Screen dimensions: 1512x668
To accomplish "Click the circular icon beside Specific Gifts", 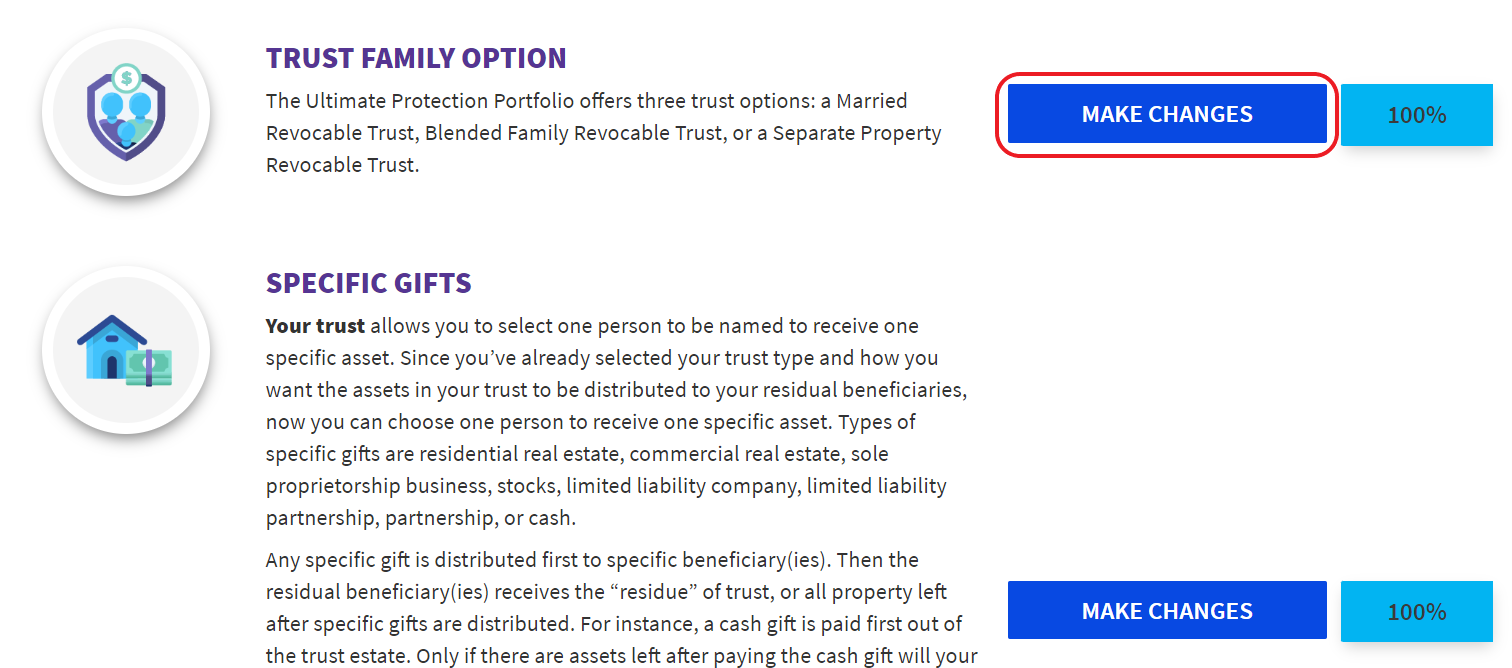I will coord(126,349).
